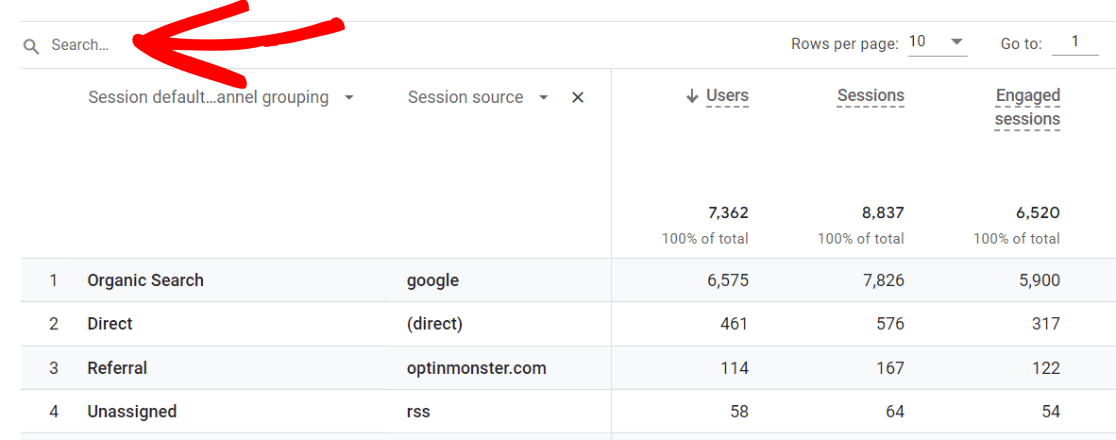Click the Go to page field
1116x440 pixels.
tap(1075, 42)
